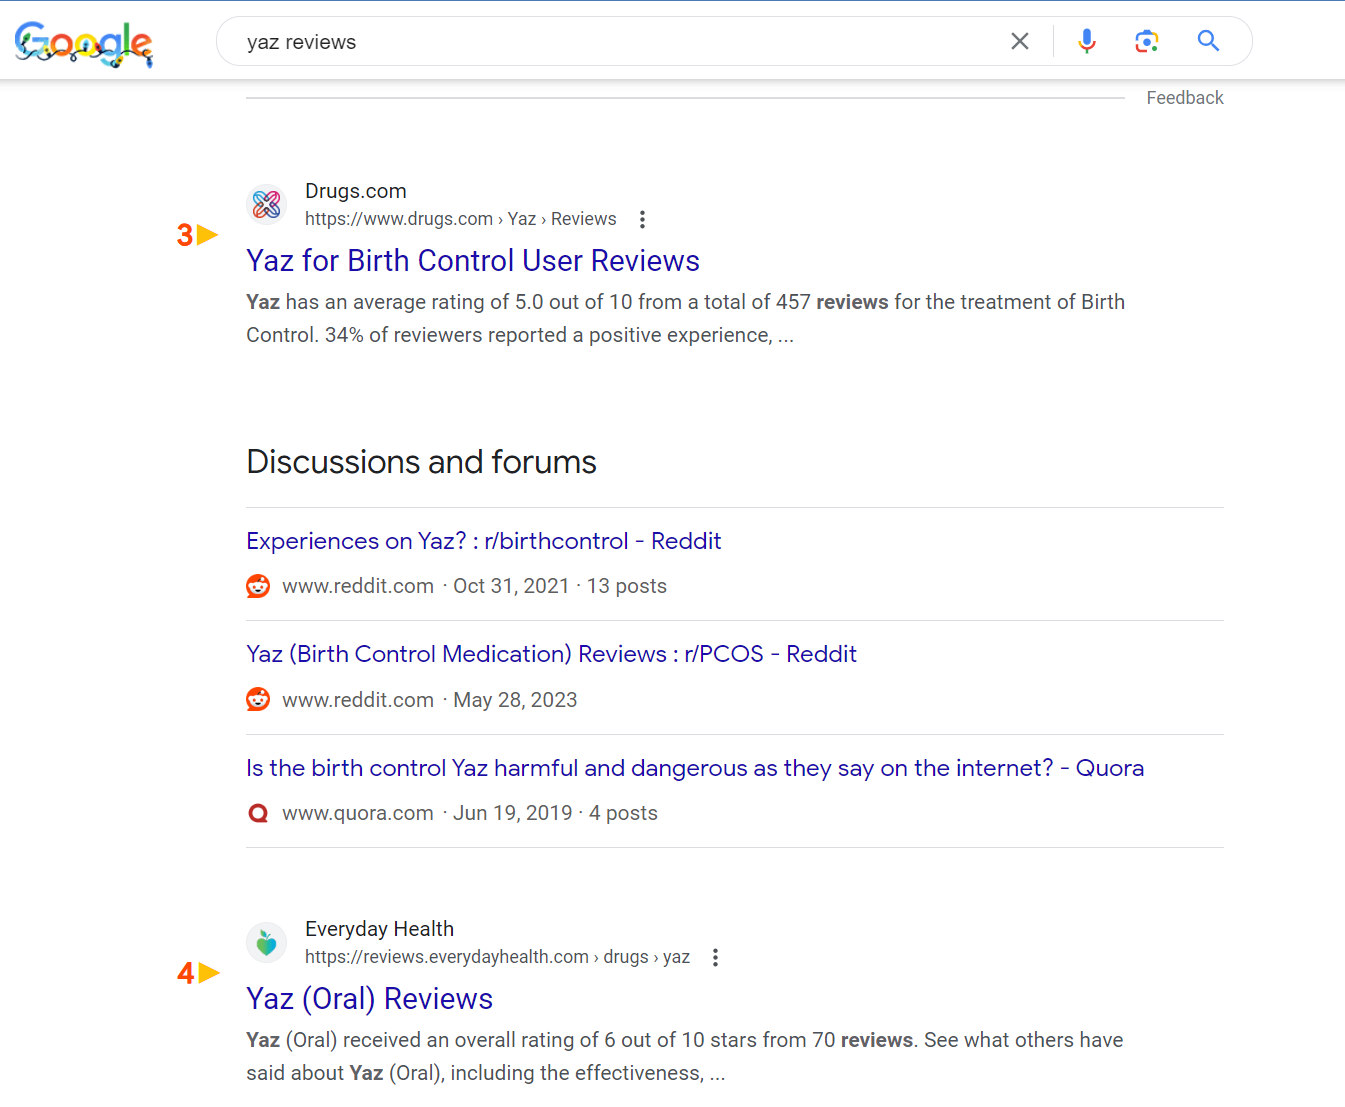Start voice search with microphone icon
Image resolution: width=1345 pixels, height=1107 pixels.
(x=1087, y=41)
